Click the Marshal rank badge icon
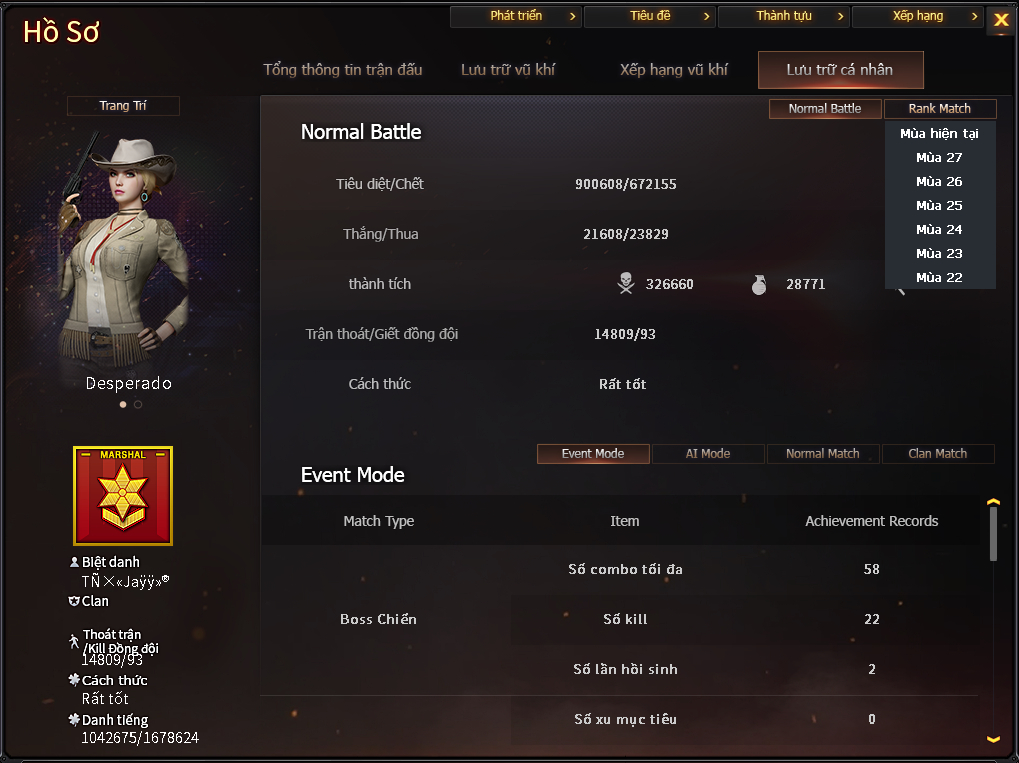This screenshot has width=1019, height=763. click(123, 496)
